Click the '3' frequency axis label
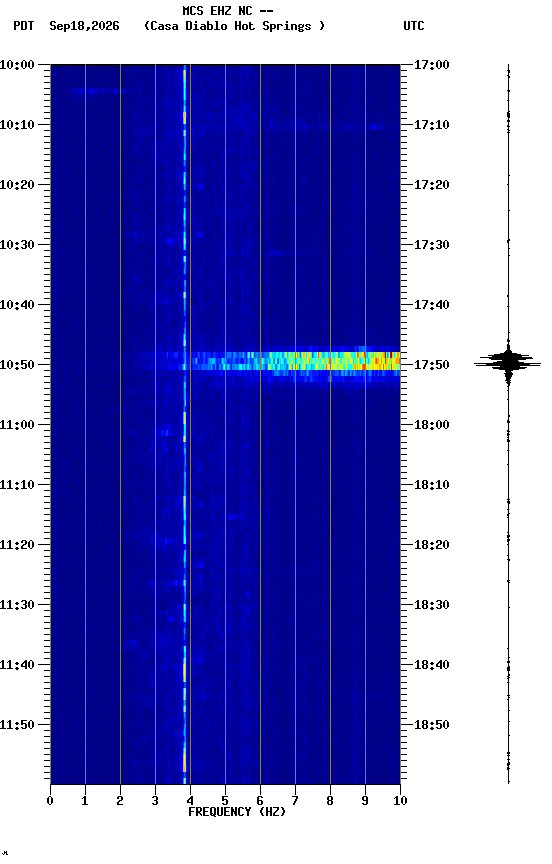This screenshot has height=864, width=552. (155, 801)
